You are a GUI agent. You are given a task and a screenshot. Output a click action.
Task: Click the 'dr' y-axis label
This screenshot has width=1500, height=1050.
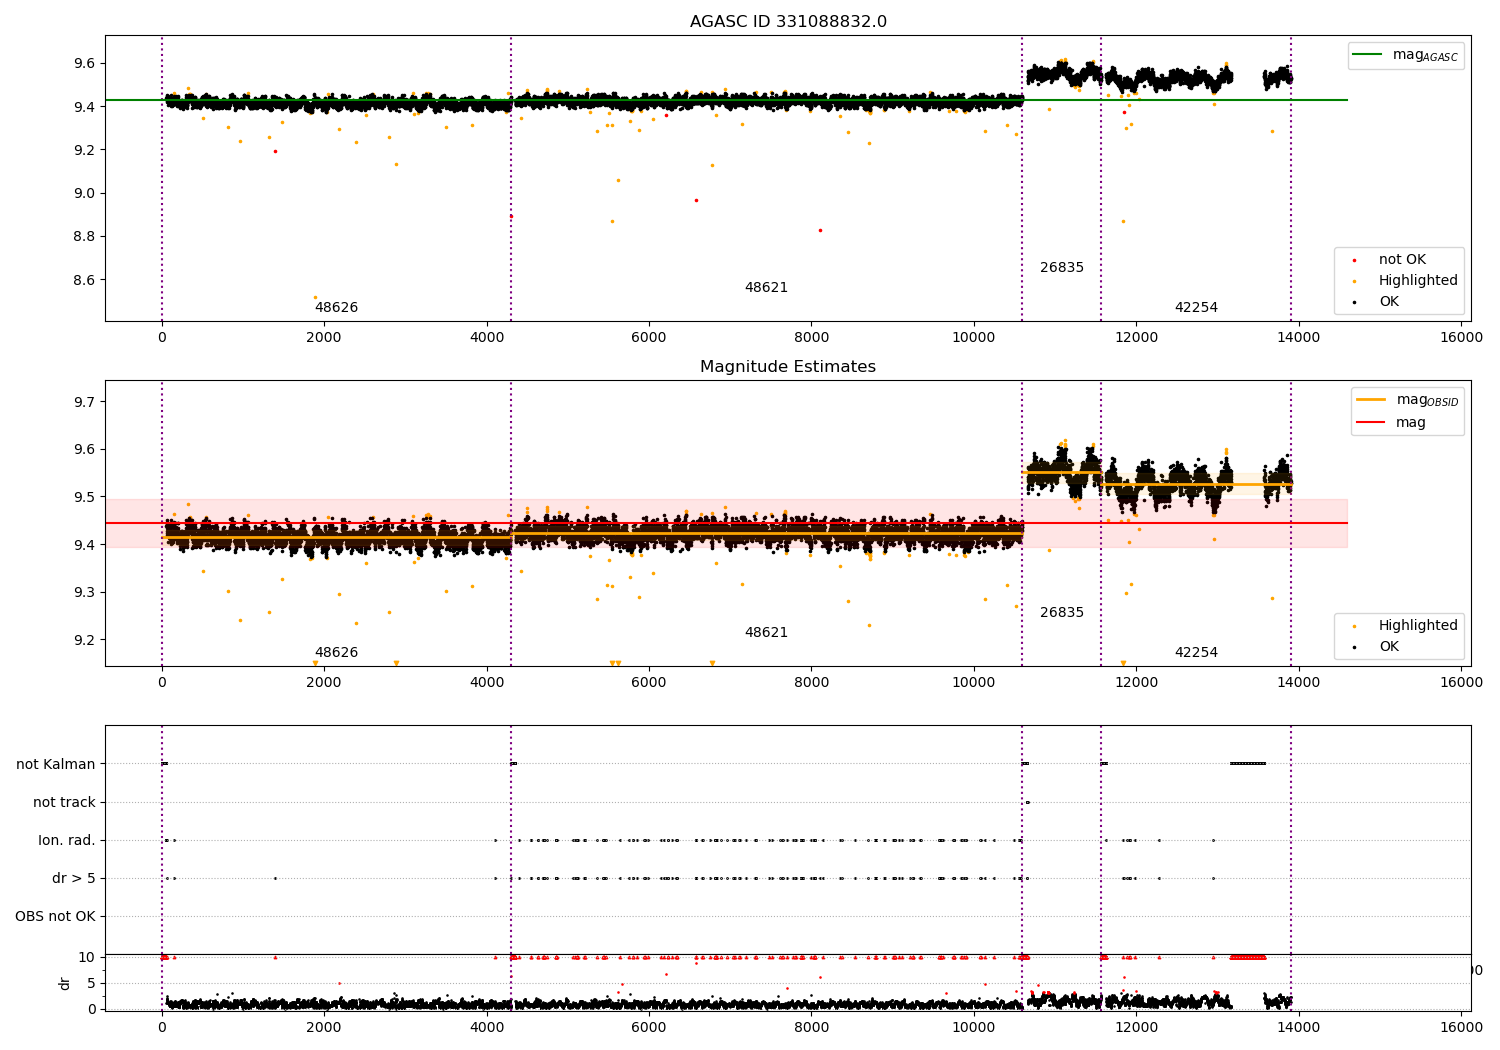click(65, 983)
